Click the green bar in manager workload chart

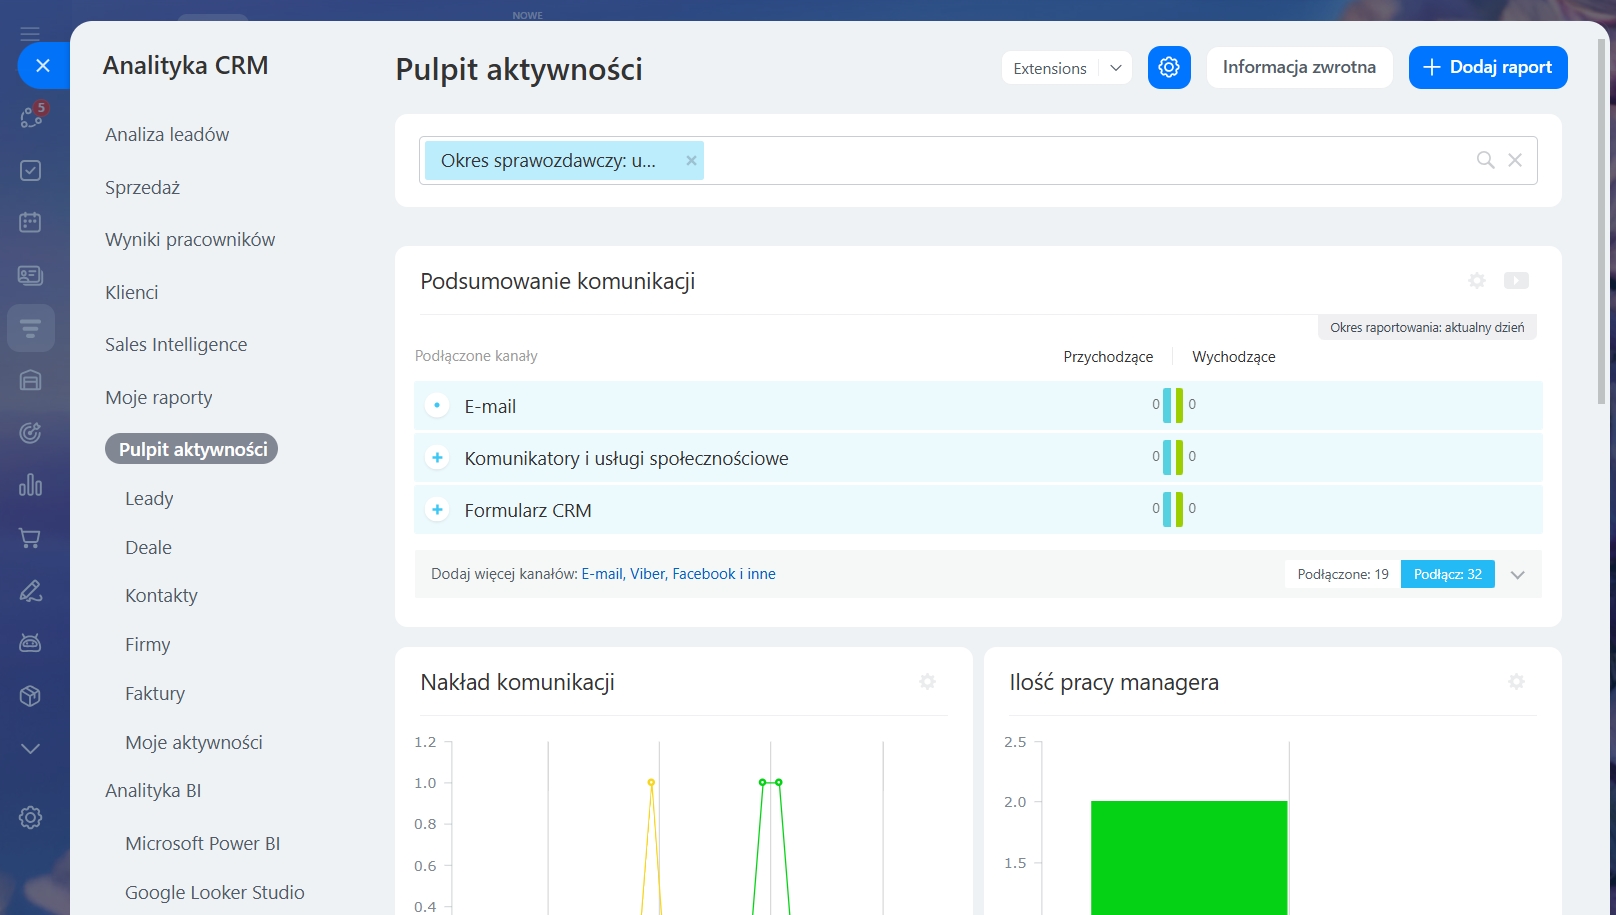1189,858
